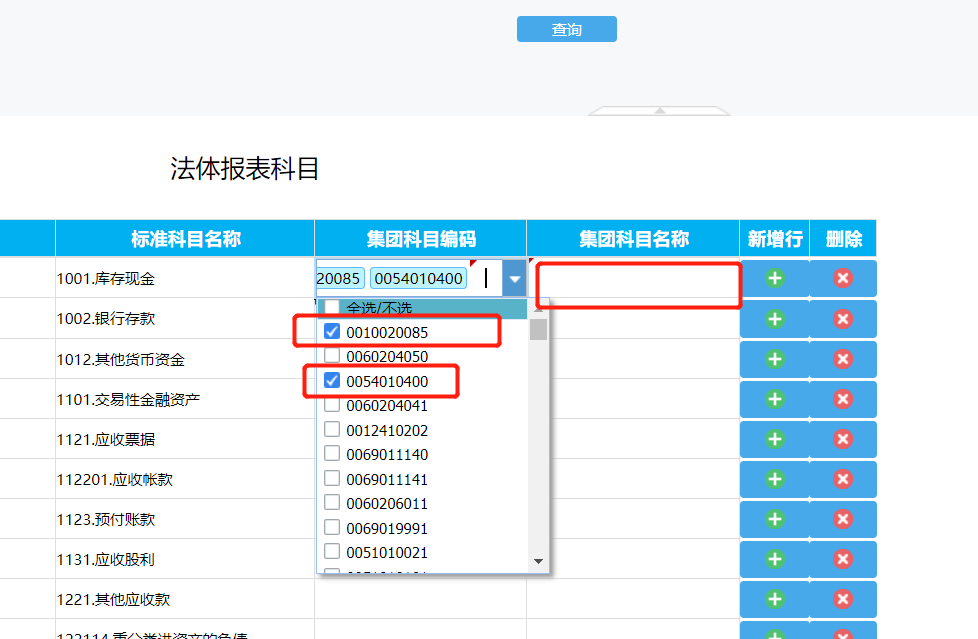The image size is (978, 639).
Task: Select the 1001.库存现金 cell
Action: [x=185, y=278]
